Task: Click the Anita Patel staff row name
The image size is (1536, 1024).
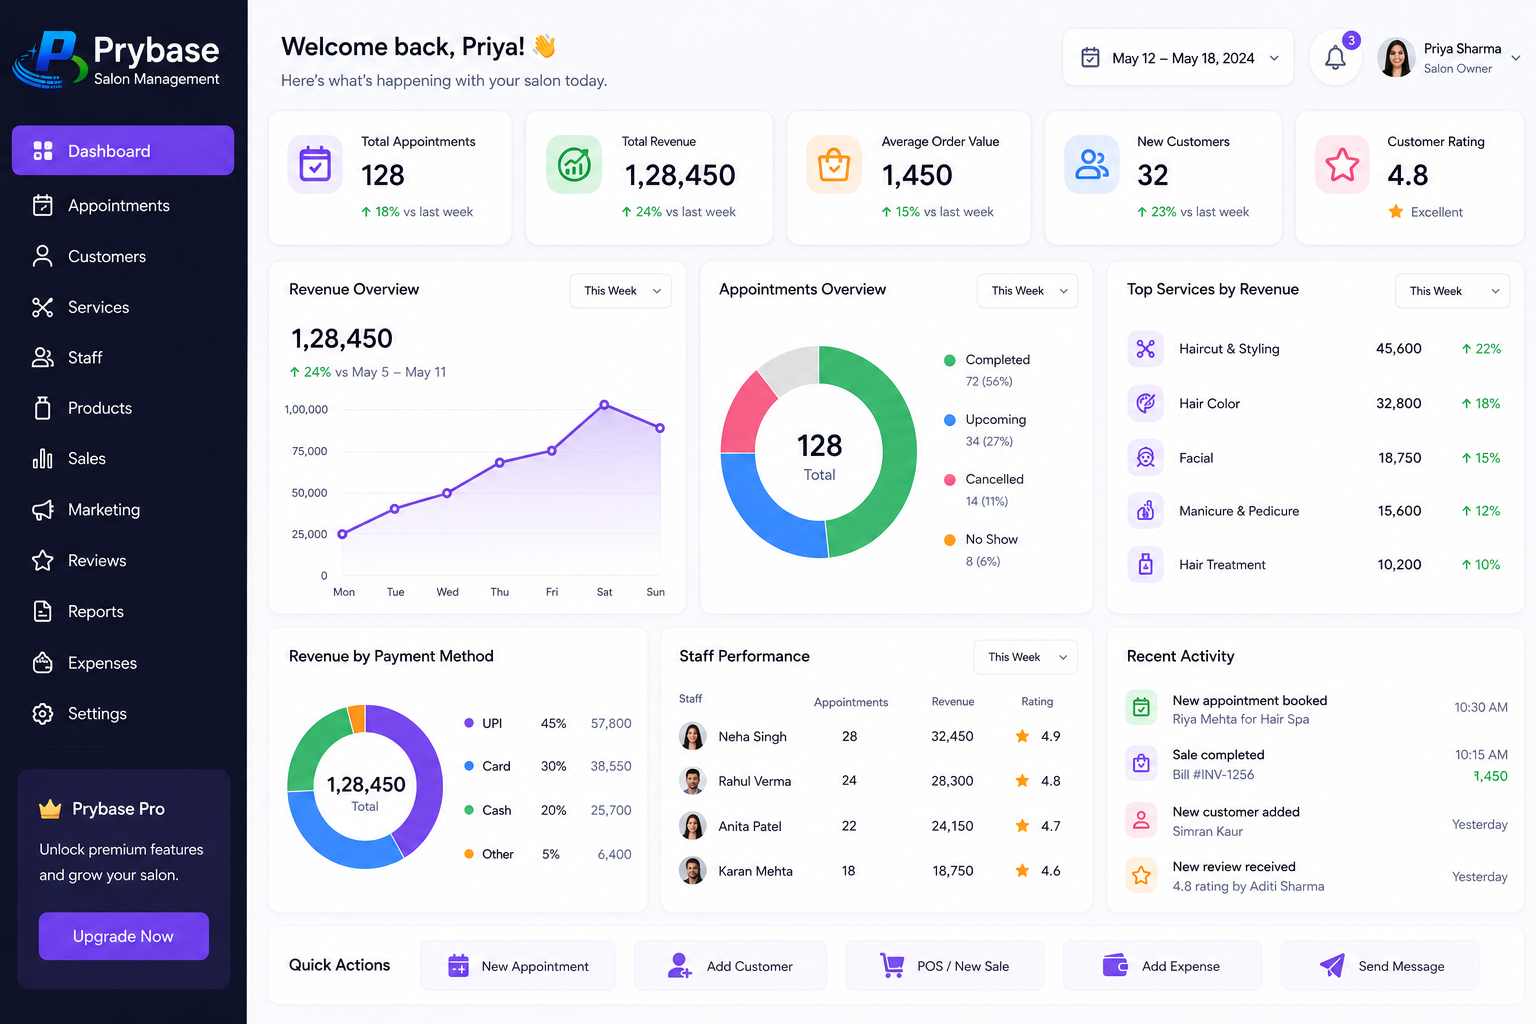Action: click(750, 826)
